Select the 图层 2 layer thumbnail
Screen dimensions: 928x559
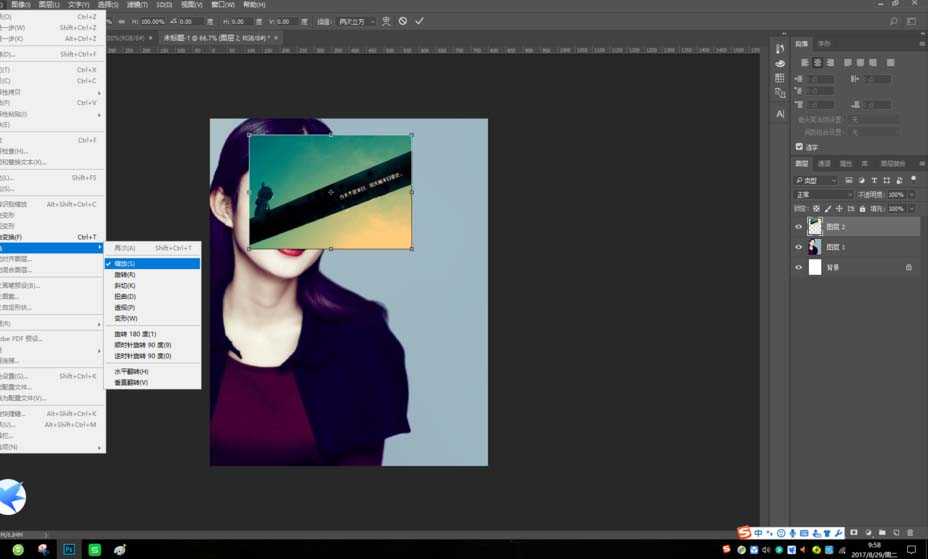814,227
